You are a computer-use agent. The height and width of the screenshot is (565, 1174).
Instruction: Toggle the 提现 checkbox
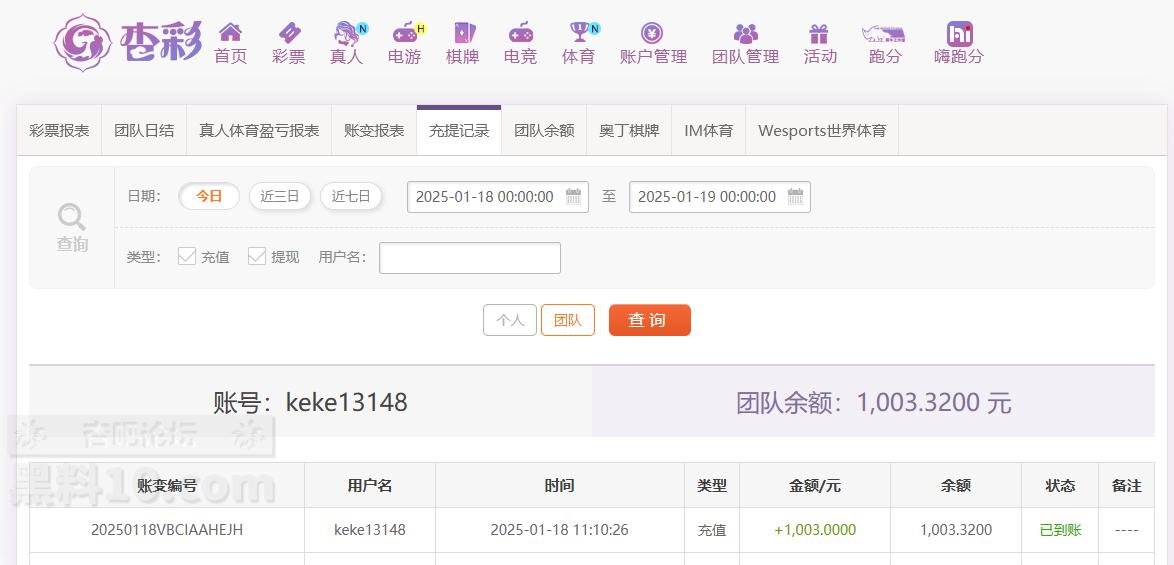[x=257, y=257]
